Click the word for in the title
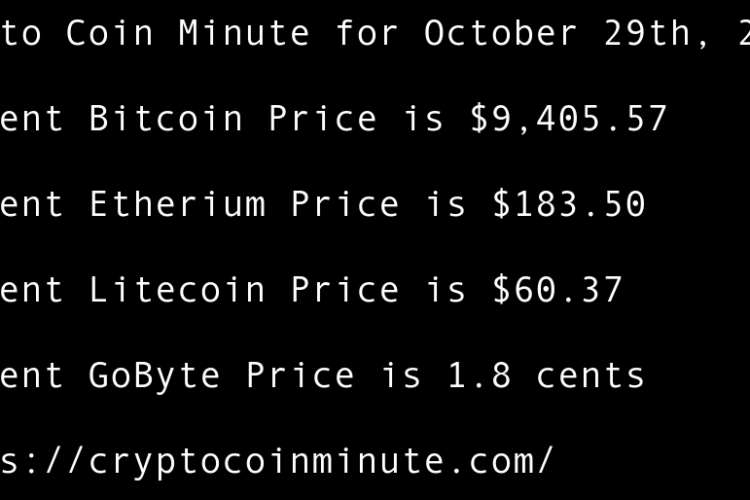 (x=367, y=34)
